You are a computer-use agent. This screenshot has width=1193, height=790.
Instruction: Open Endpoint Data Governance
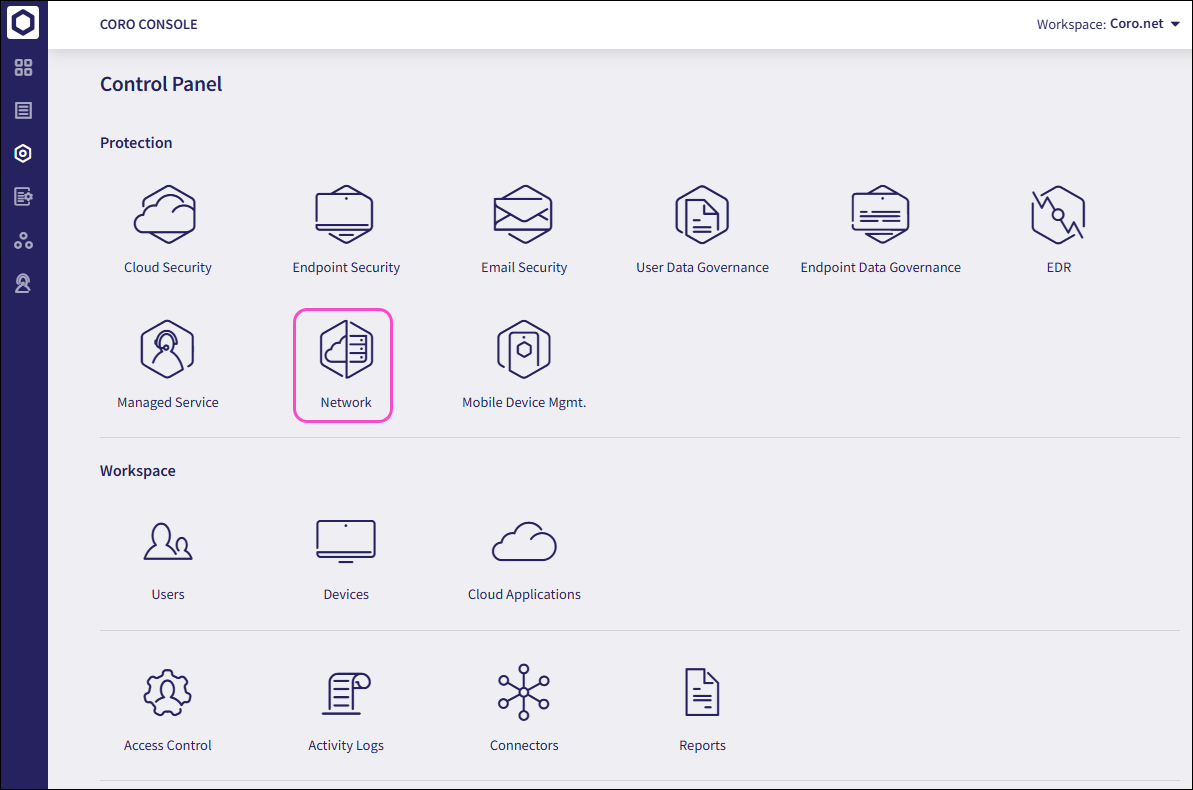click(880, 214)
